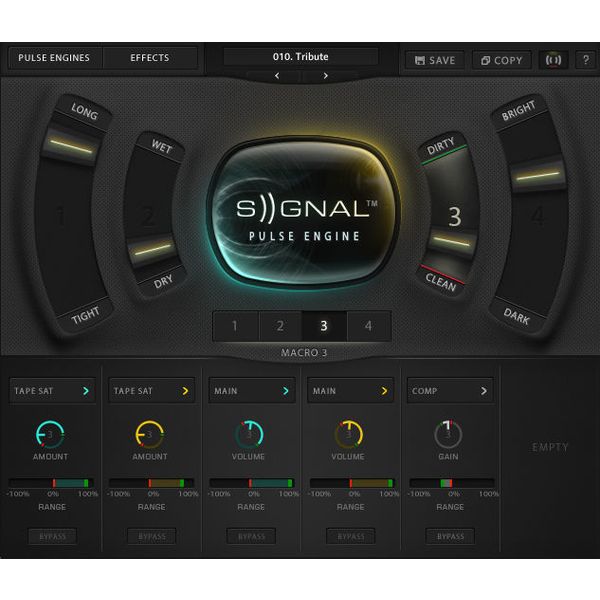600x600 pixels.
Task: Open the second Tape Sat slot dropdown
Action: pyautogui.click(x=152, y=391)
